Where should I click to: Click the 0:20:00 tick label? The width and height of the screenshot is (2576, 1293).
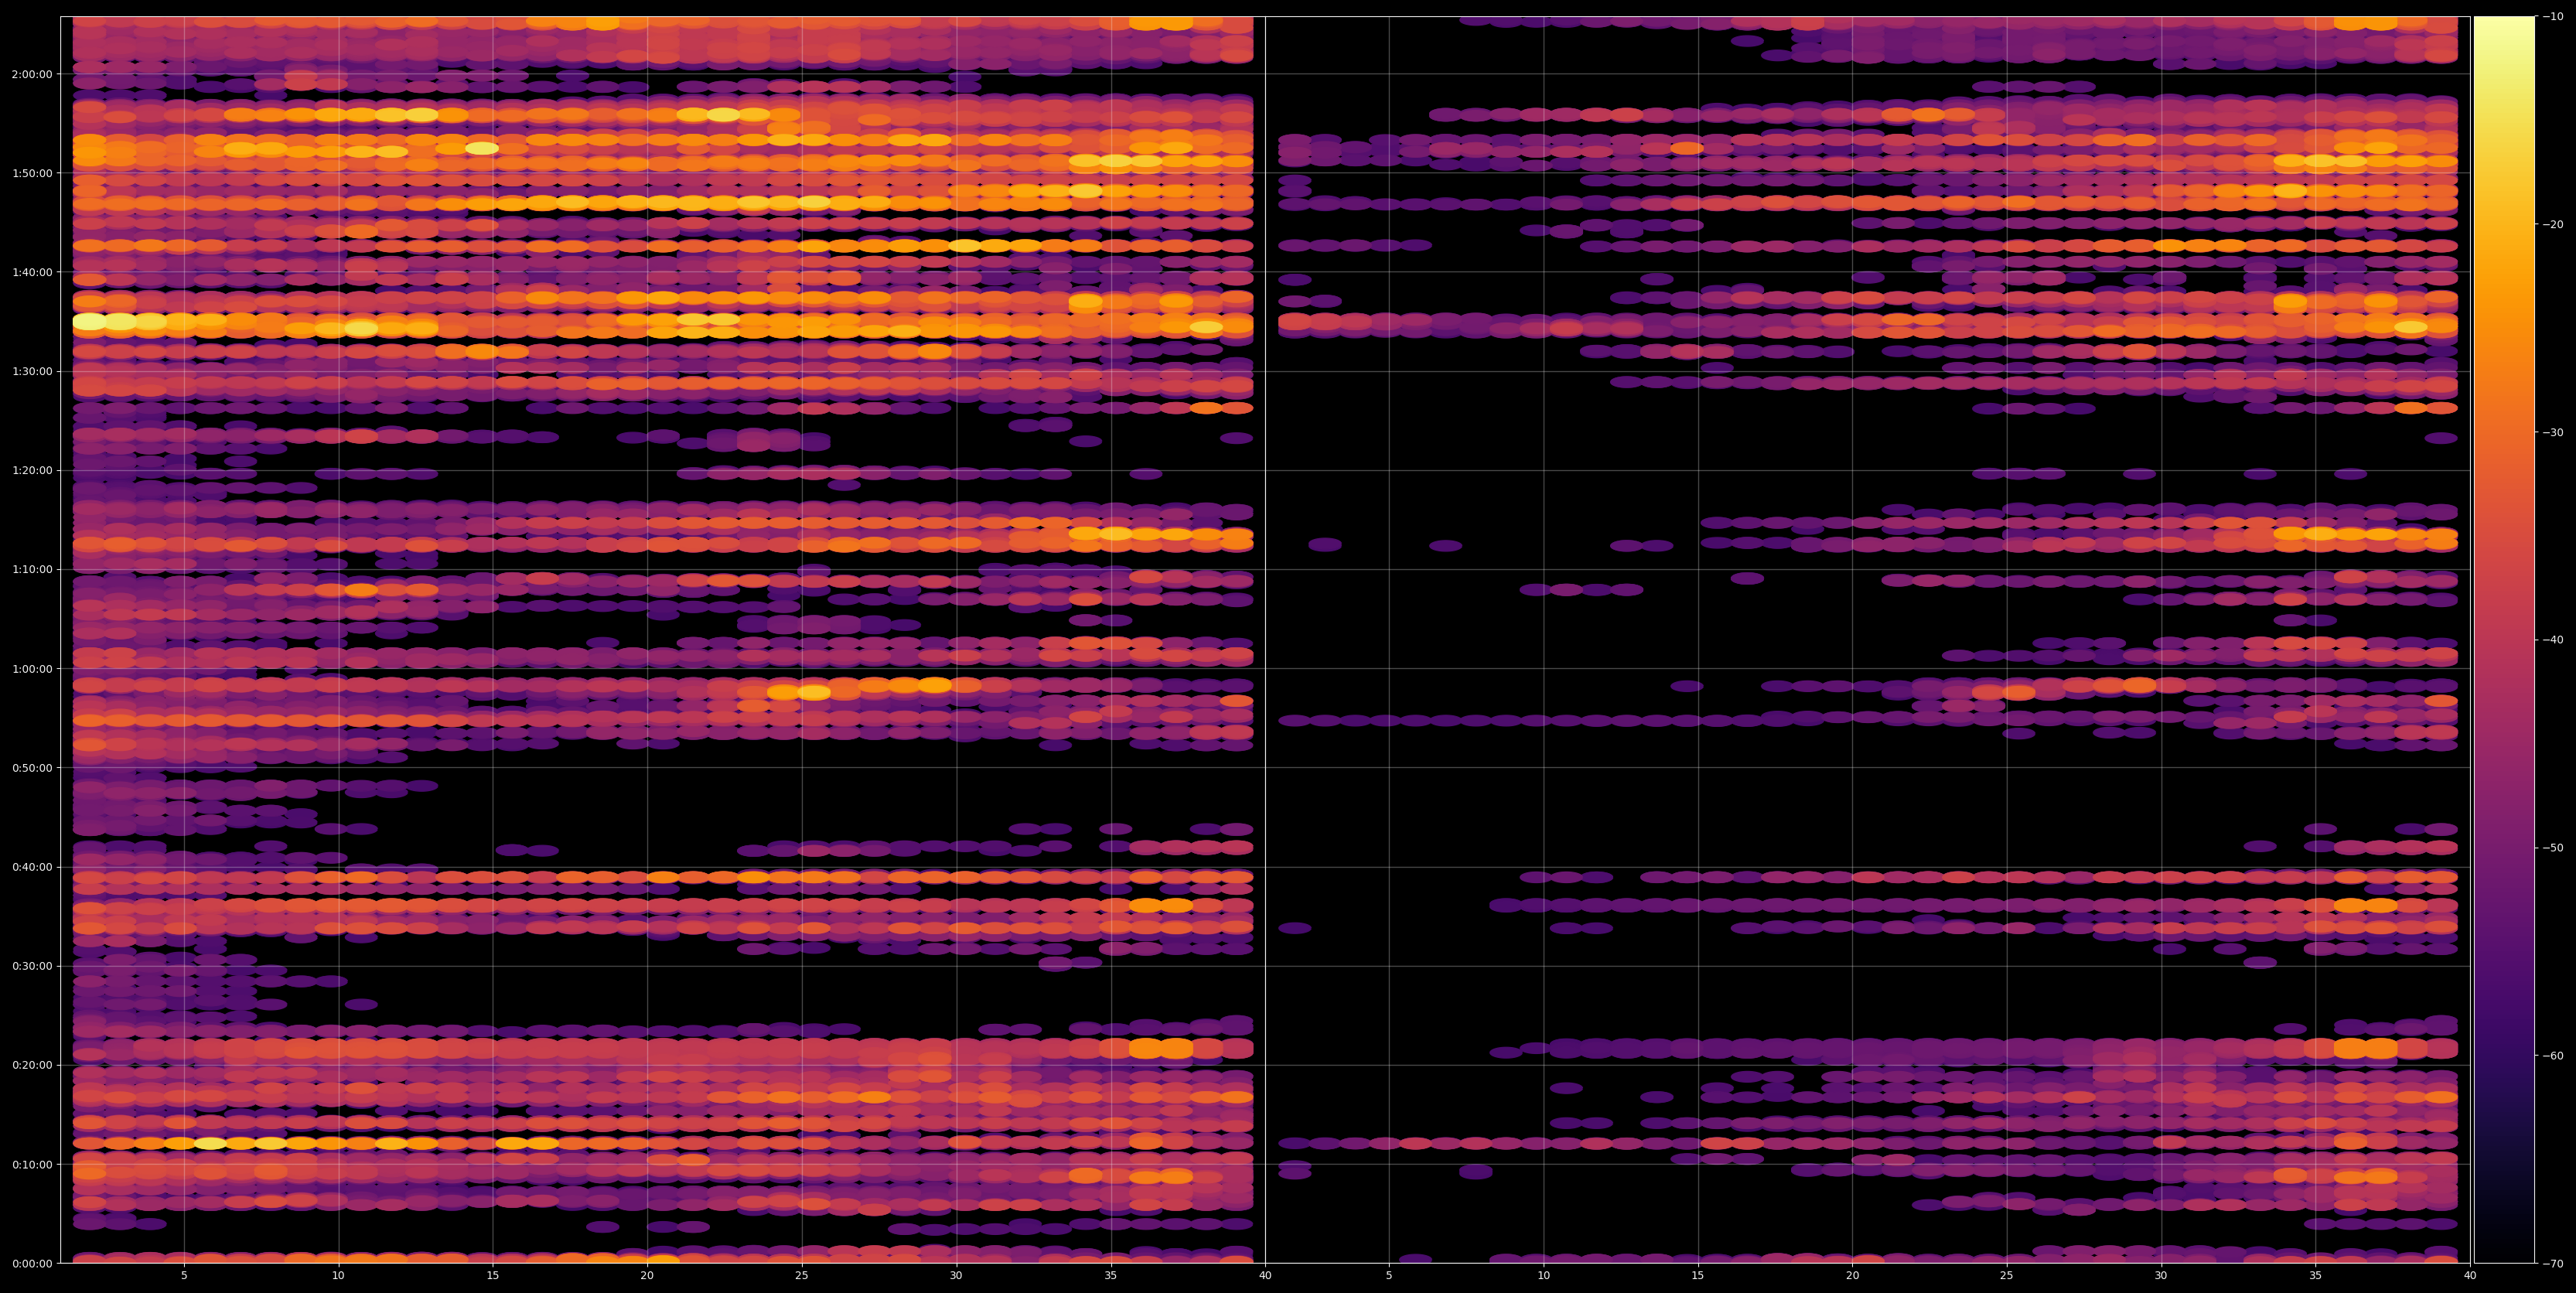click(x=32, y=1065)
